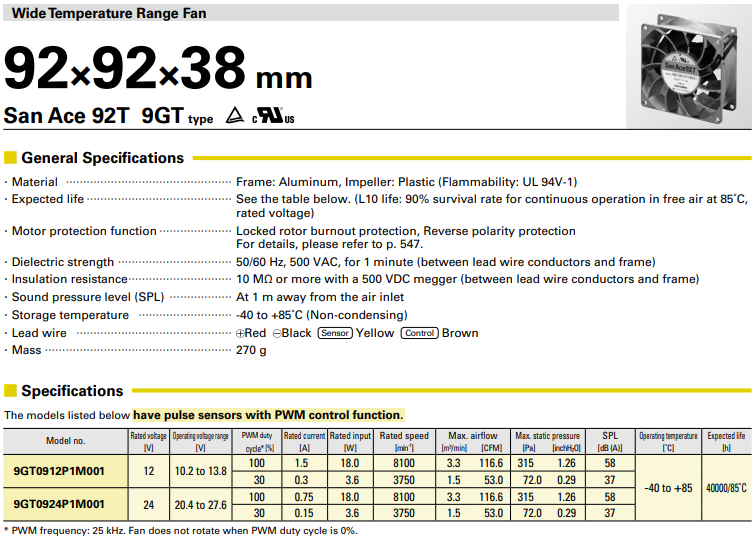The width and height of the screenshot is (755, 541).
Task: Click the yellow square beside the lower Specifications heading
Action: (x=10, y=391)
